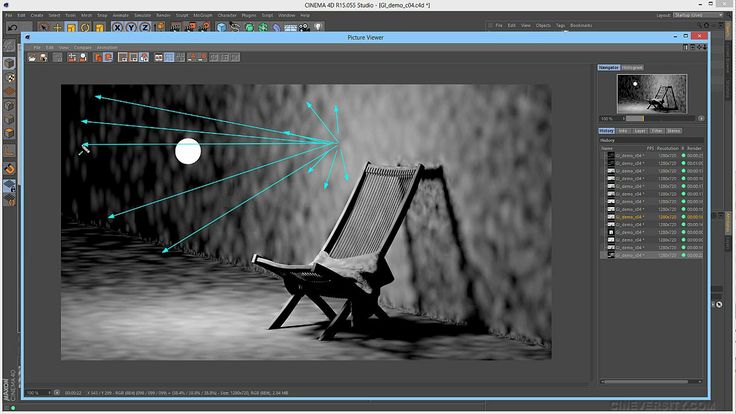Screen dimensions: 736x414
Task: Activate the Rotate tool
Action: point(85,28)
